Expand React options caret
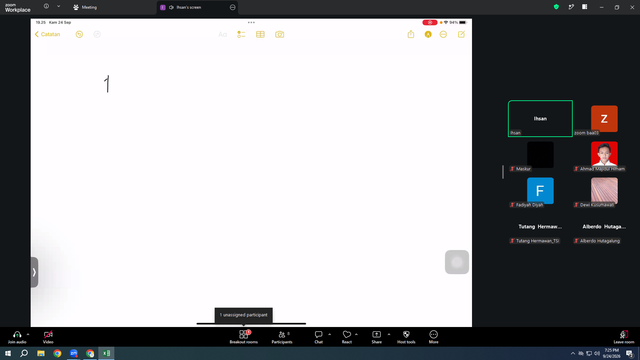This screenshot has height=360, width=640. [356, 334]
